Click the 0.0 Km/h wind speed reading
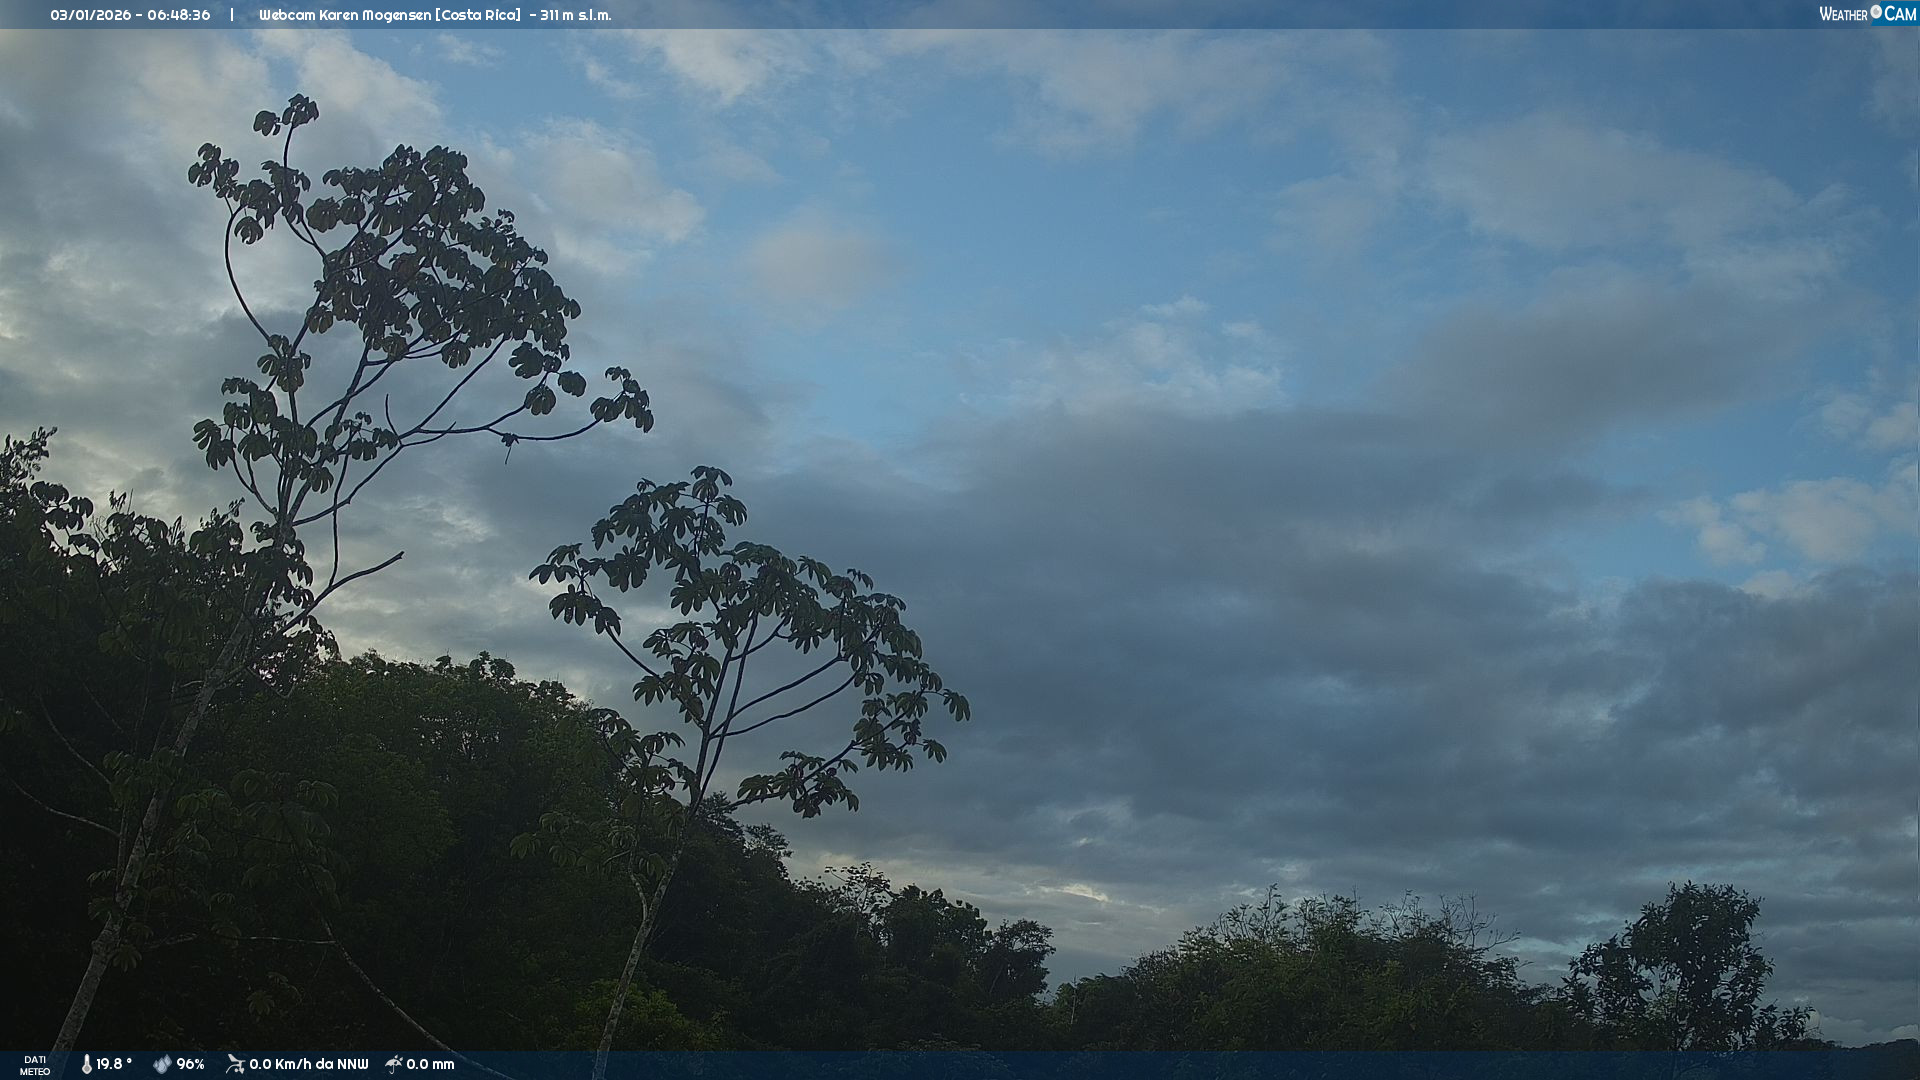 284,1064
